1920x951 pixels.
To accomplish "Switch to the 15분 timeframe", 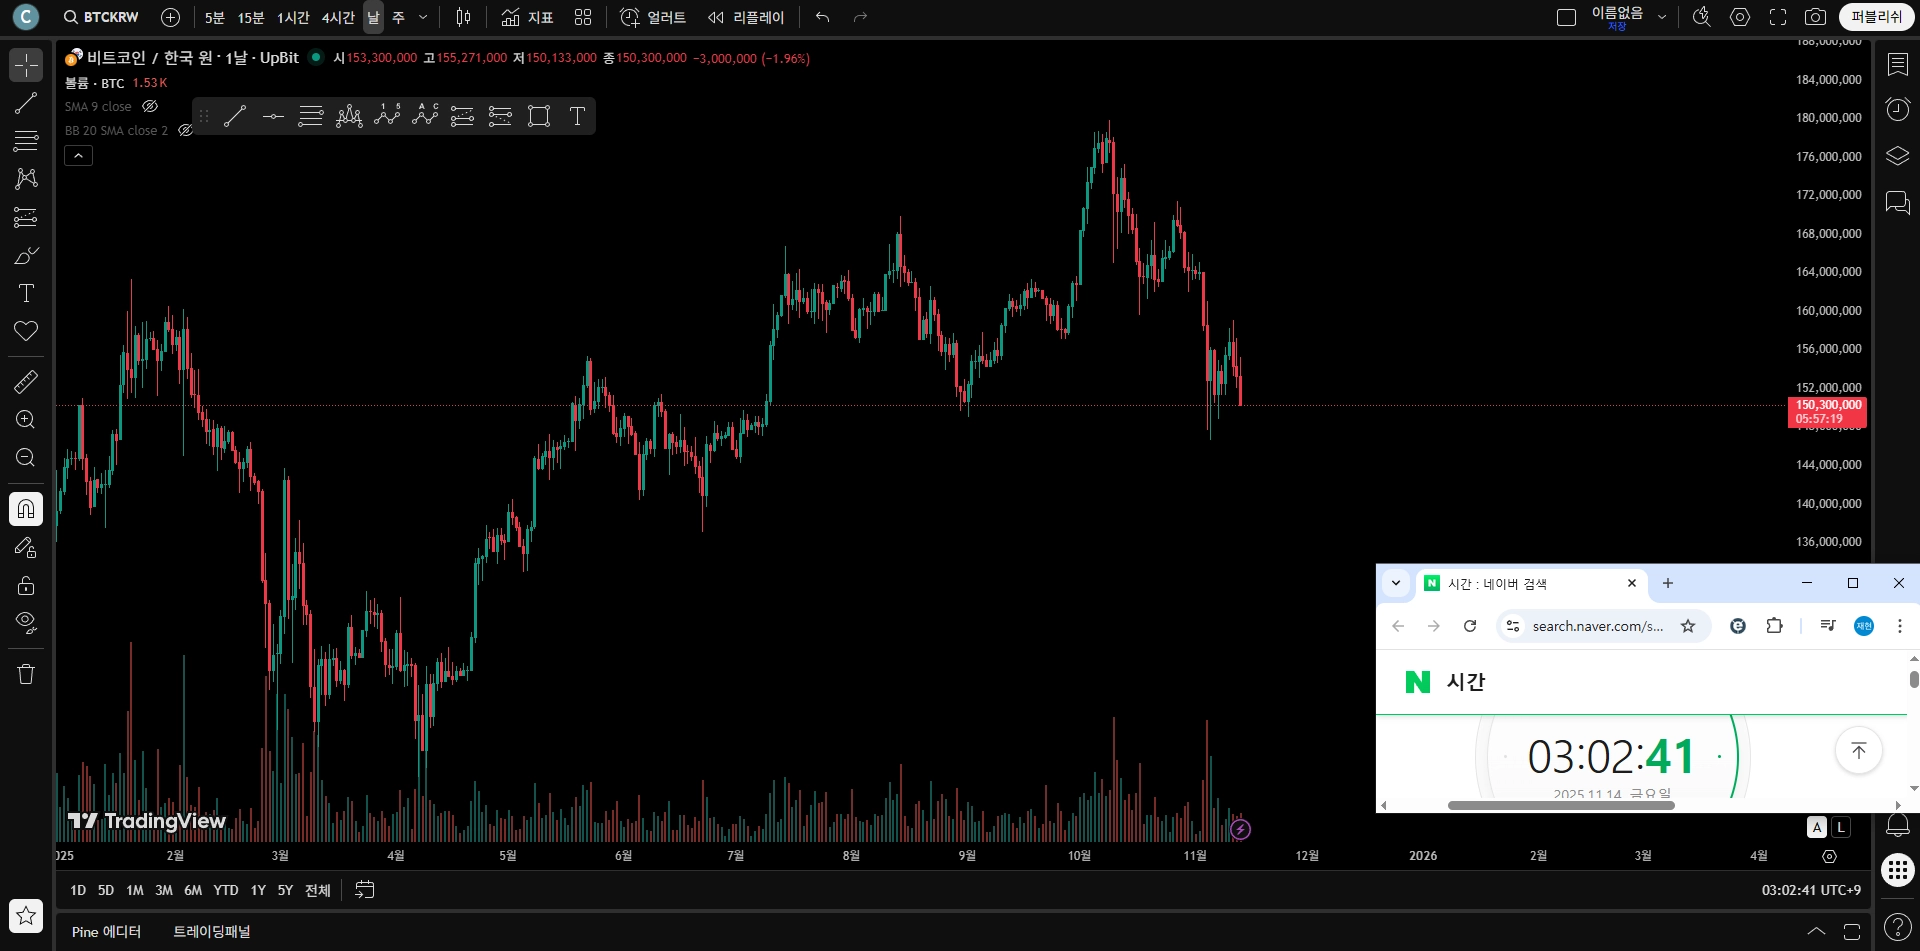I will tap(250, 17).
